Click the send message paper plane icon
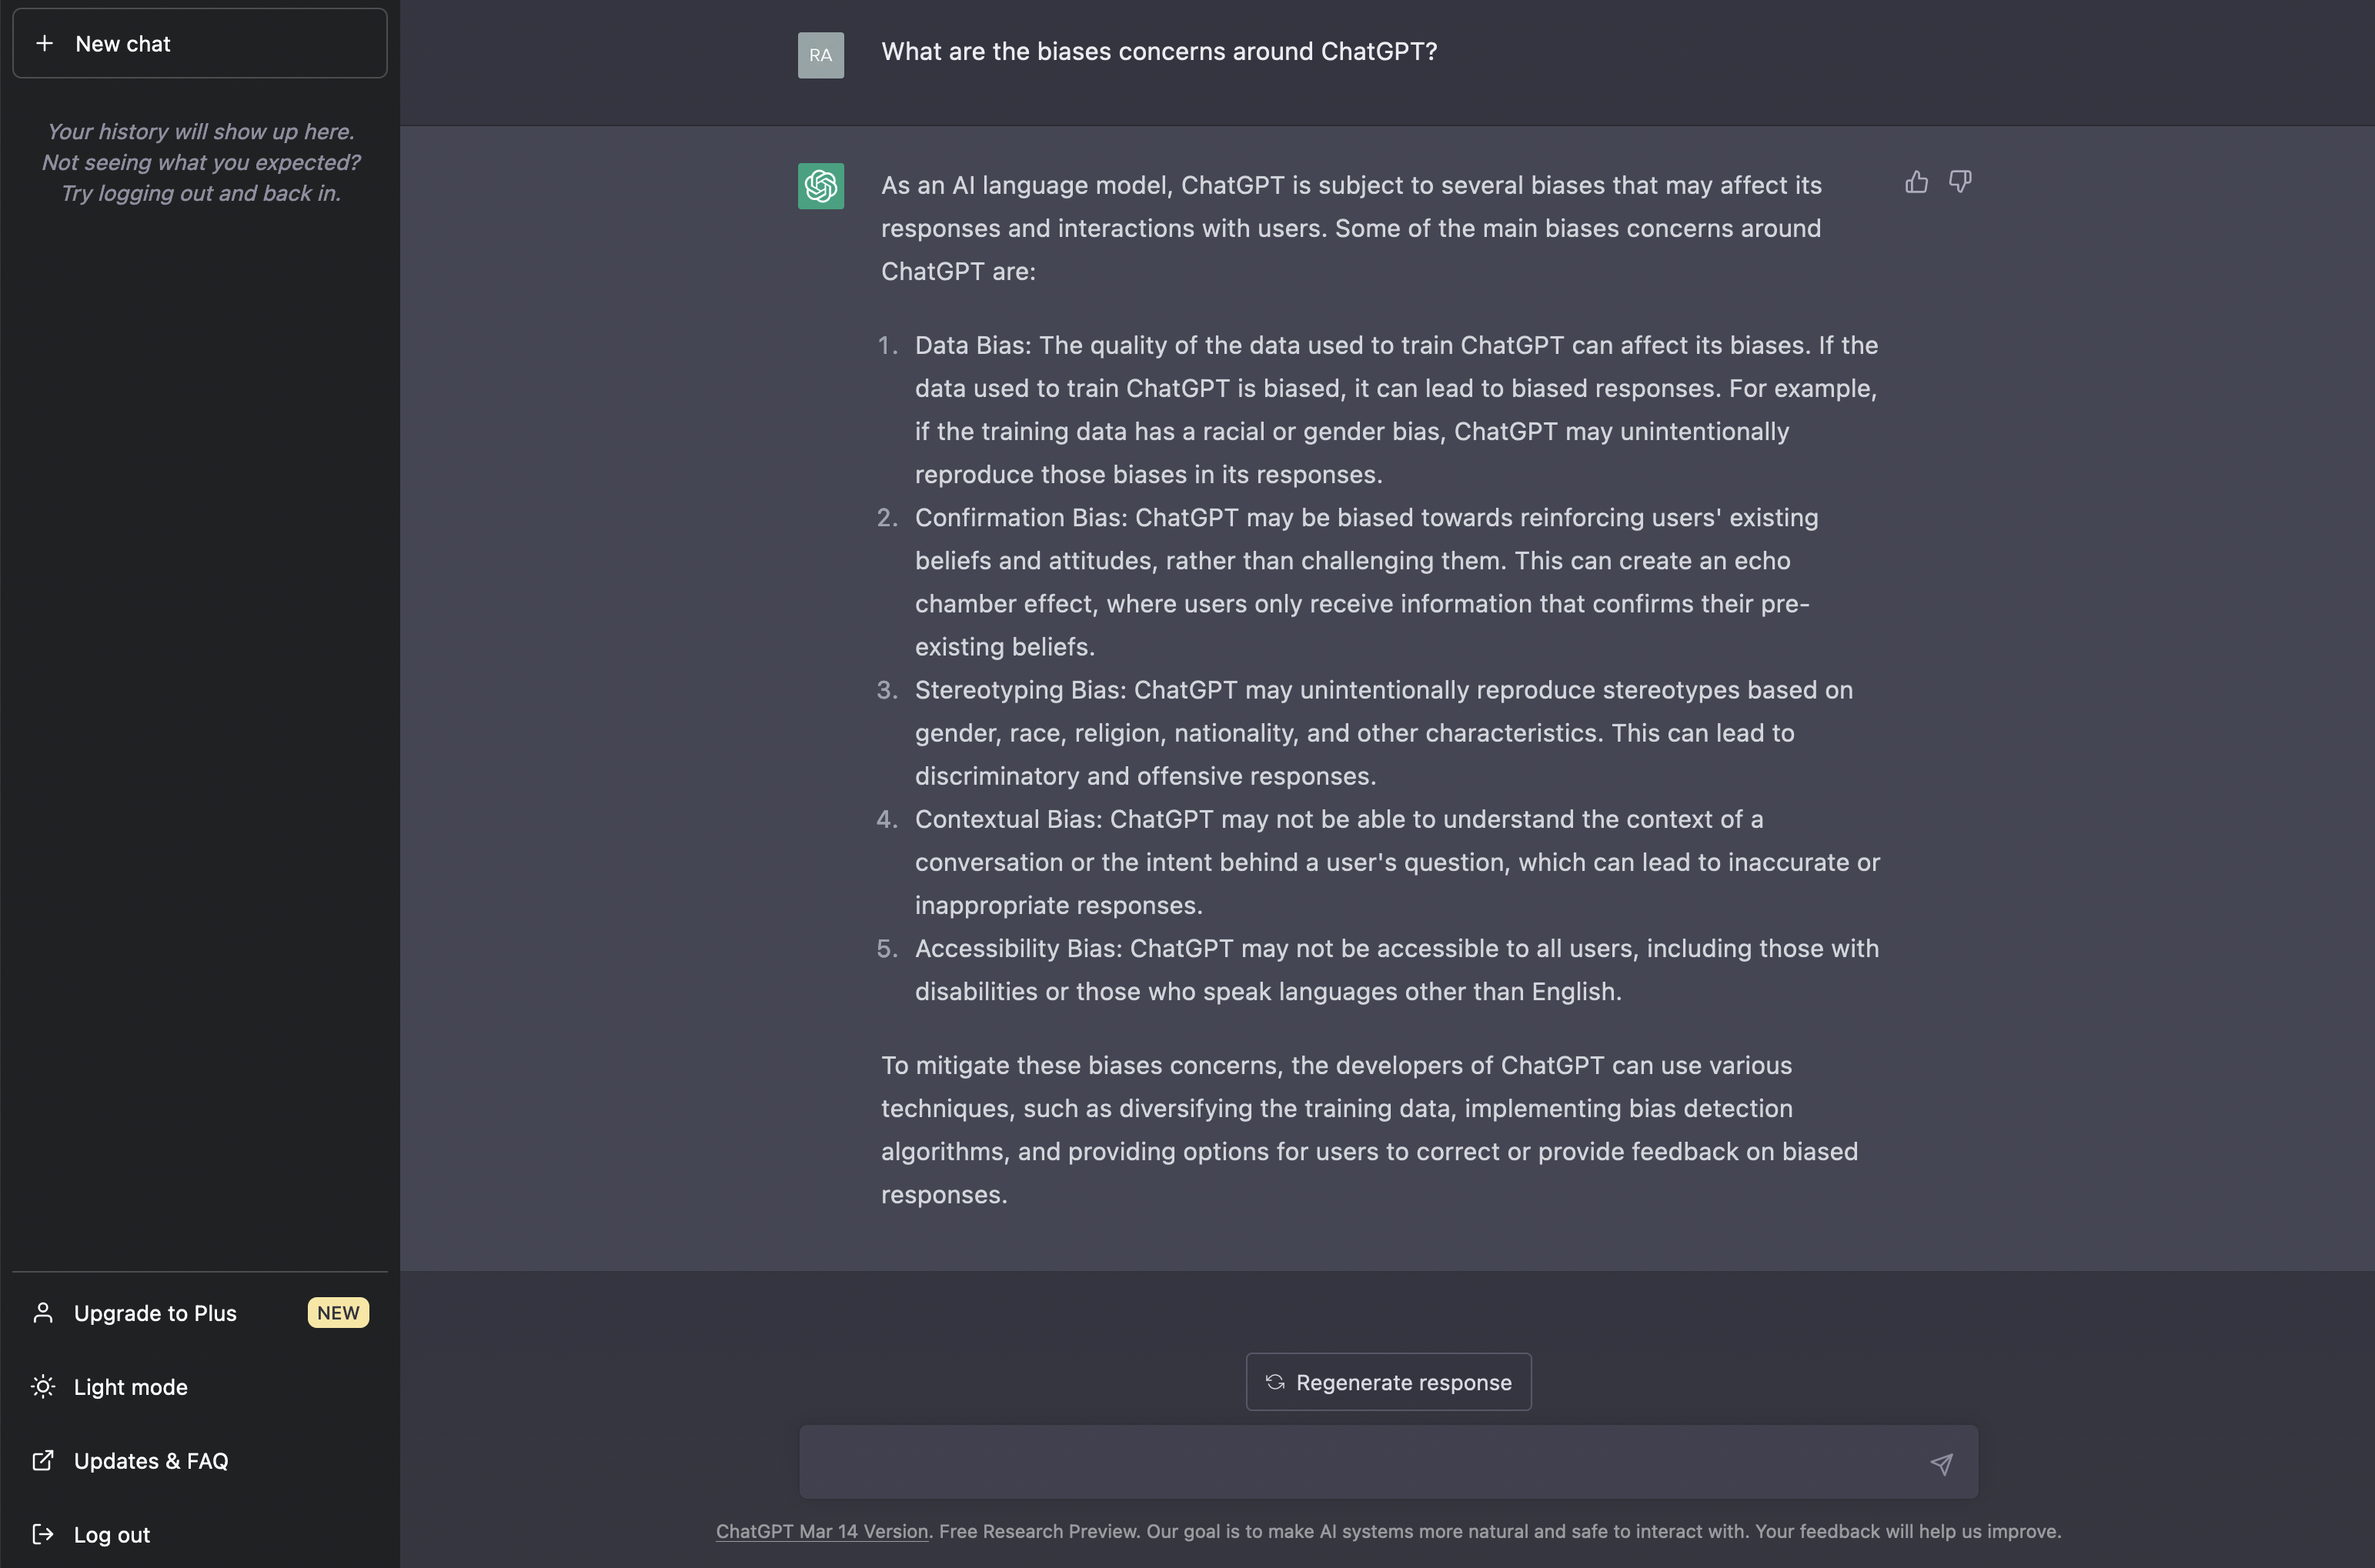The image size is (2375, 1568). click(x=1941, y=1463)
